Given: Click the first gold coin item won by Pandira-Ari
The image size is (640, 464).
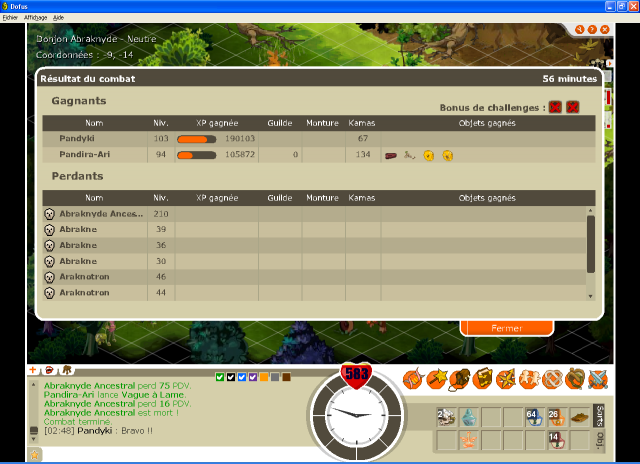Looking at the screenshot, I should pyautogui.click(x=429, y=155).
